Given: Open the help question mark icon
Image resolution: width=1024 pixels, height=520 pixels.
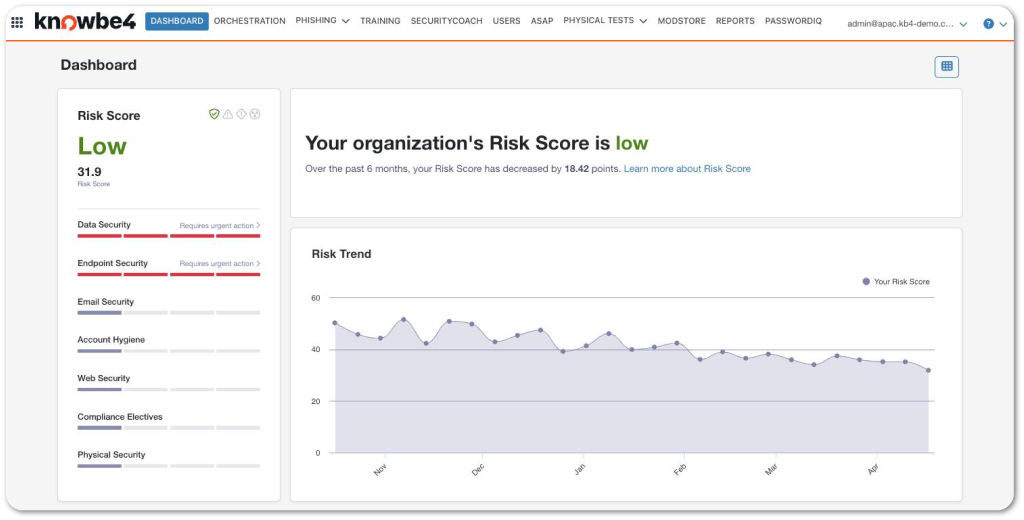Looking at the screenshot, I should (x=988, y=24).
